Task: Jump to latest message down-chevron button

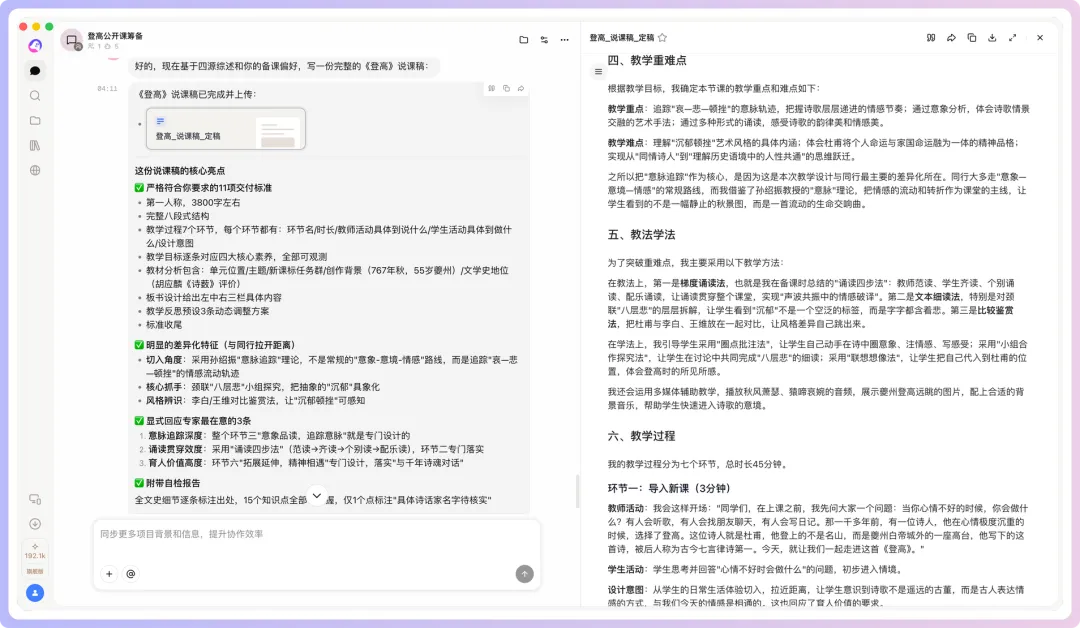Action: coord(317,495)
